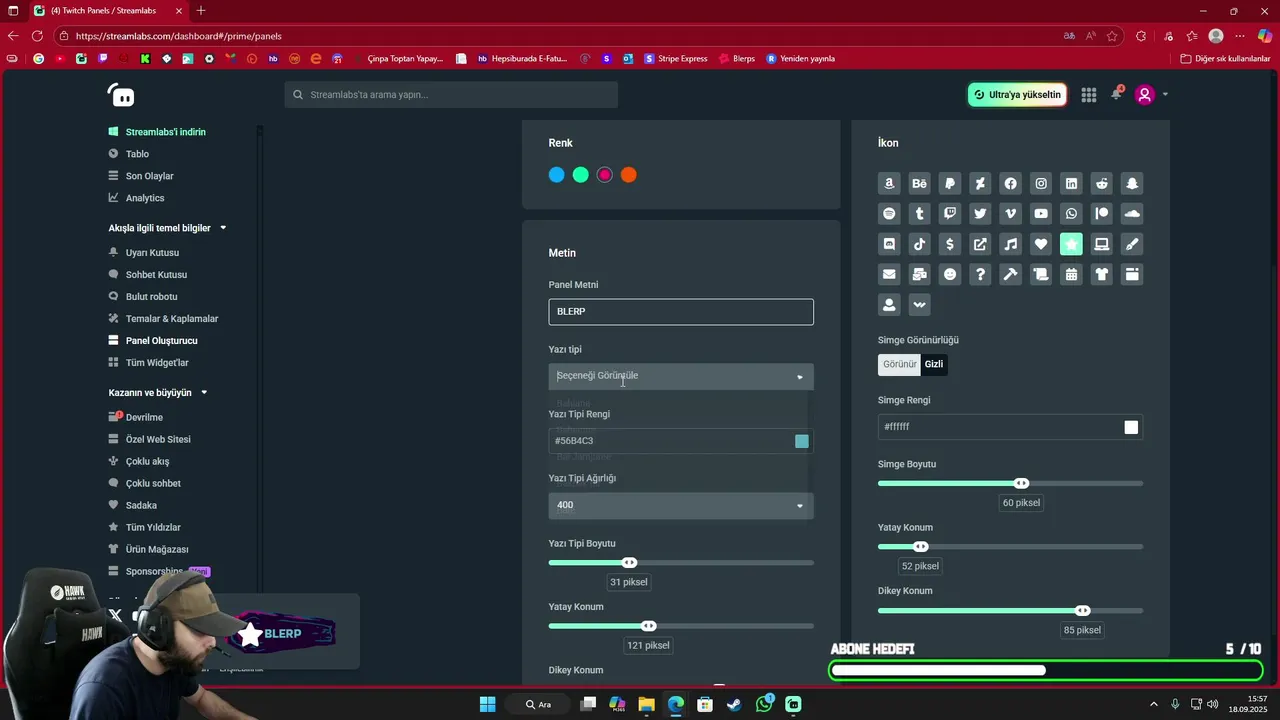Open the notifications bell

[1116, 94]
